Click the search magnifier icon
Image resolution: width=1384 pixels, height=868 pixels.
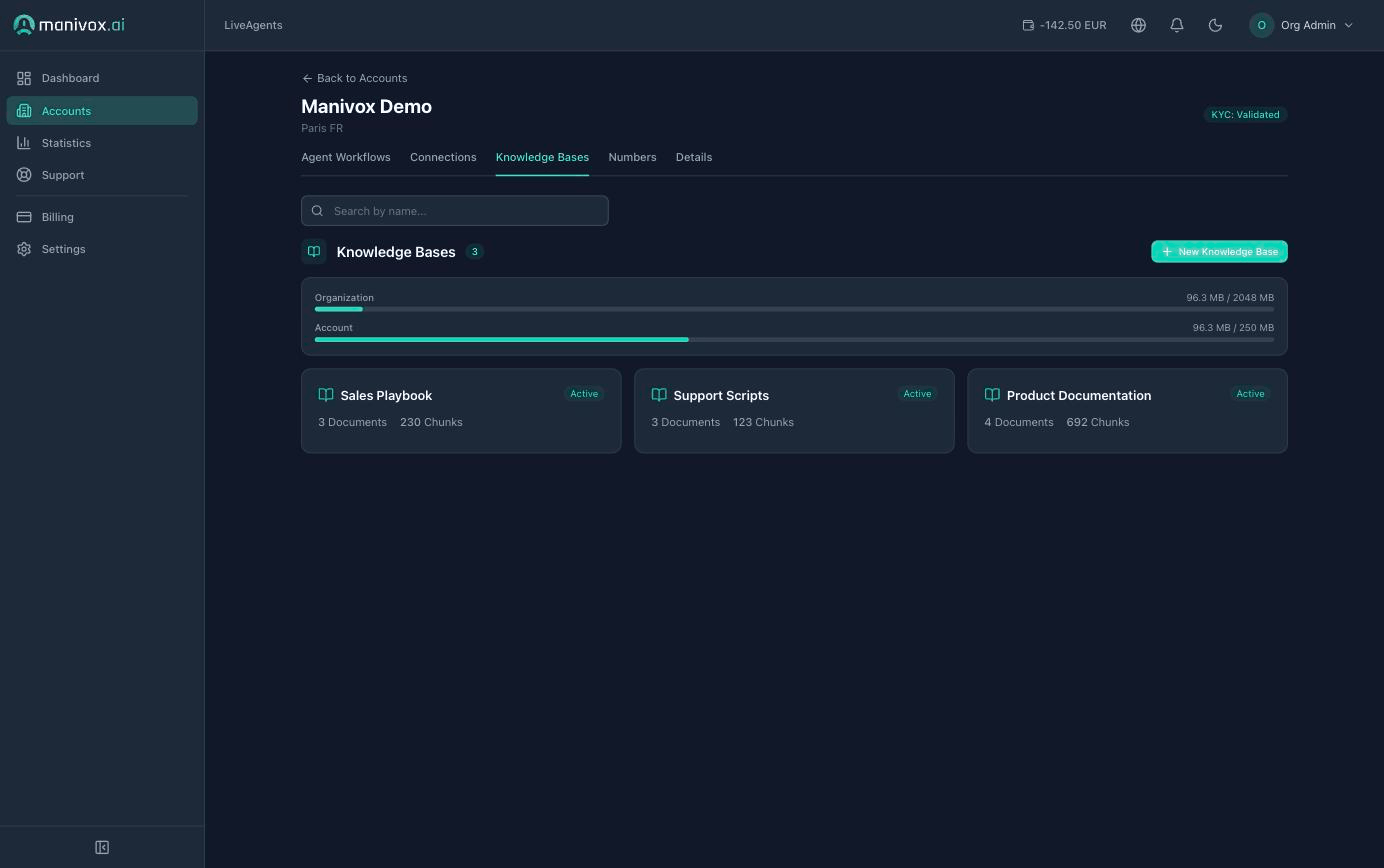point(318,211)
